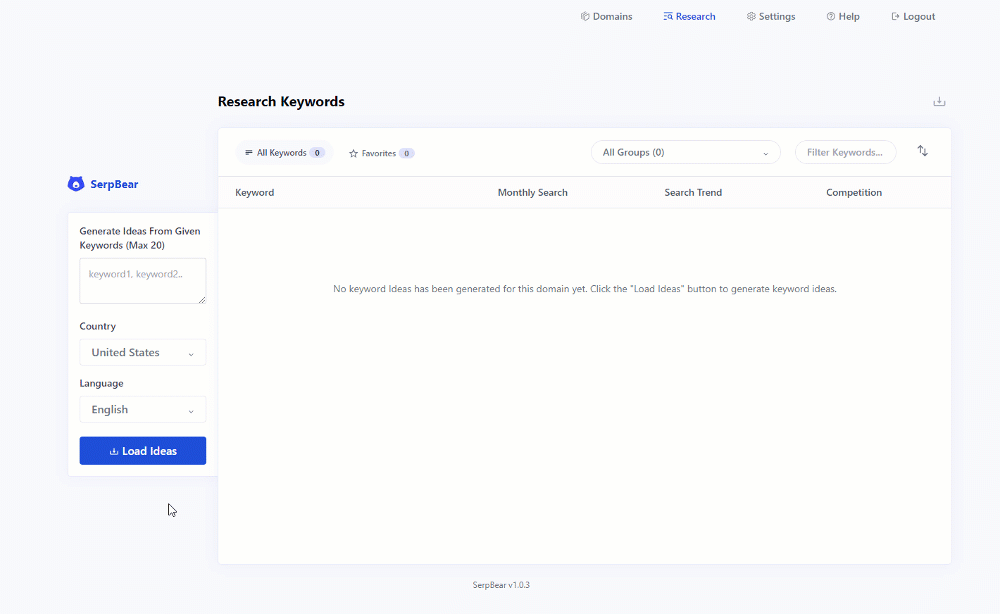Click the filter lines icon on All Keywords
The width and height of the screenshot is (1000, 614).
248,152
